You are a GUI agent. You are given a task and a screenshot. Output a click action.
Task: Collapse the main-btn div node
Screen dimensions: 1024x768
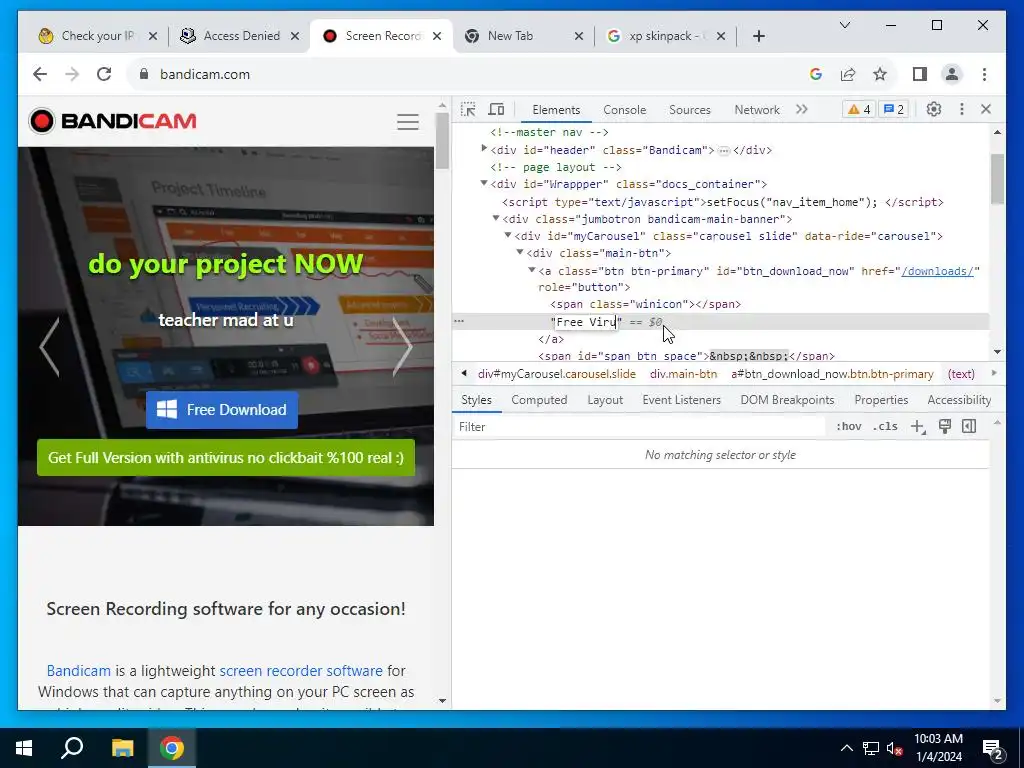tap(520, 252)
